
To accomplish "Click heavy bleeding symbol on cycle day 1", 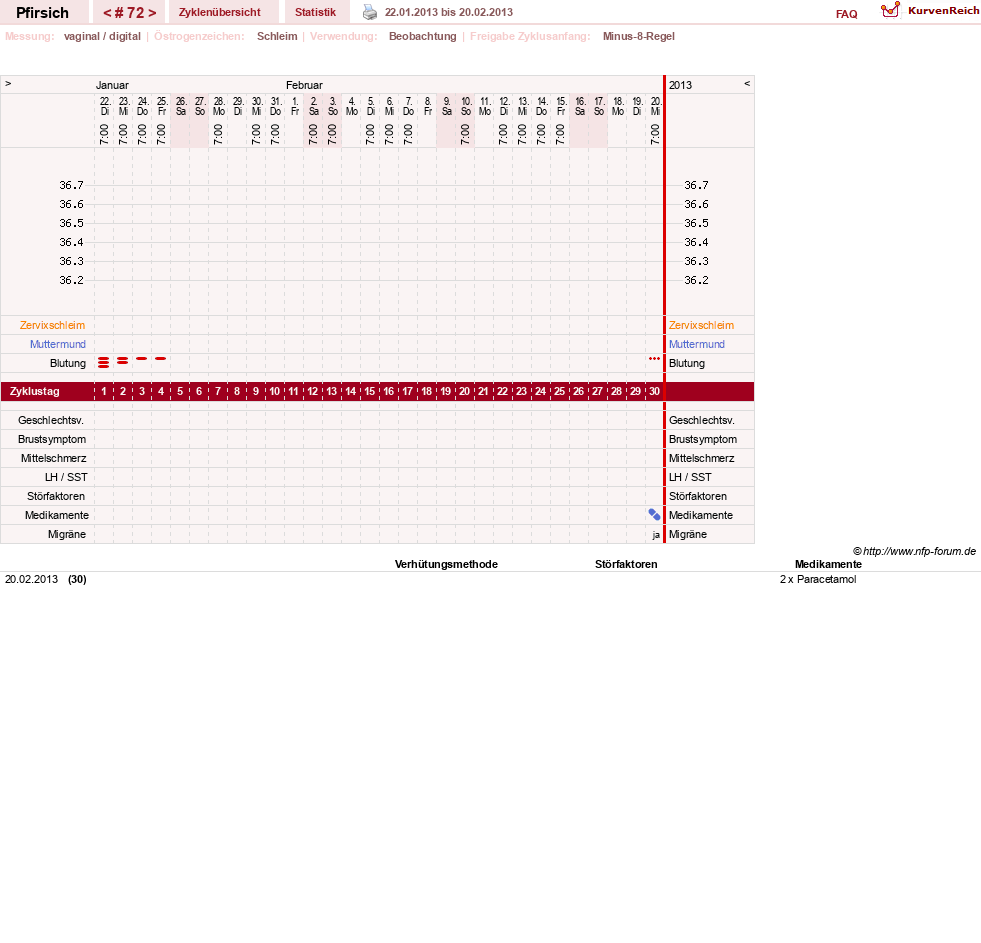I will (104, 362).
